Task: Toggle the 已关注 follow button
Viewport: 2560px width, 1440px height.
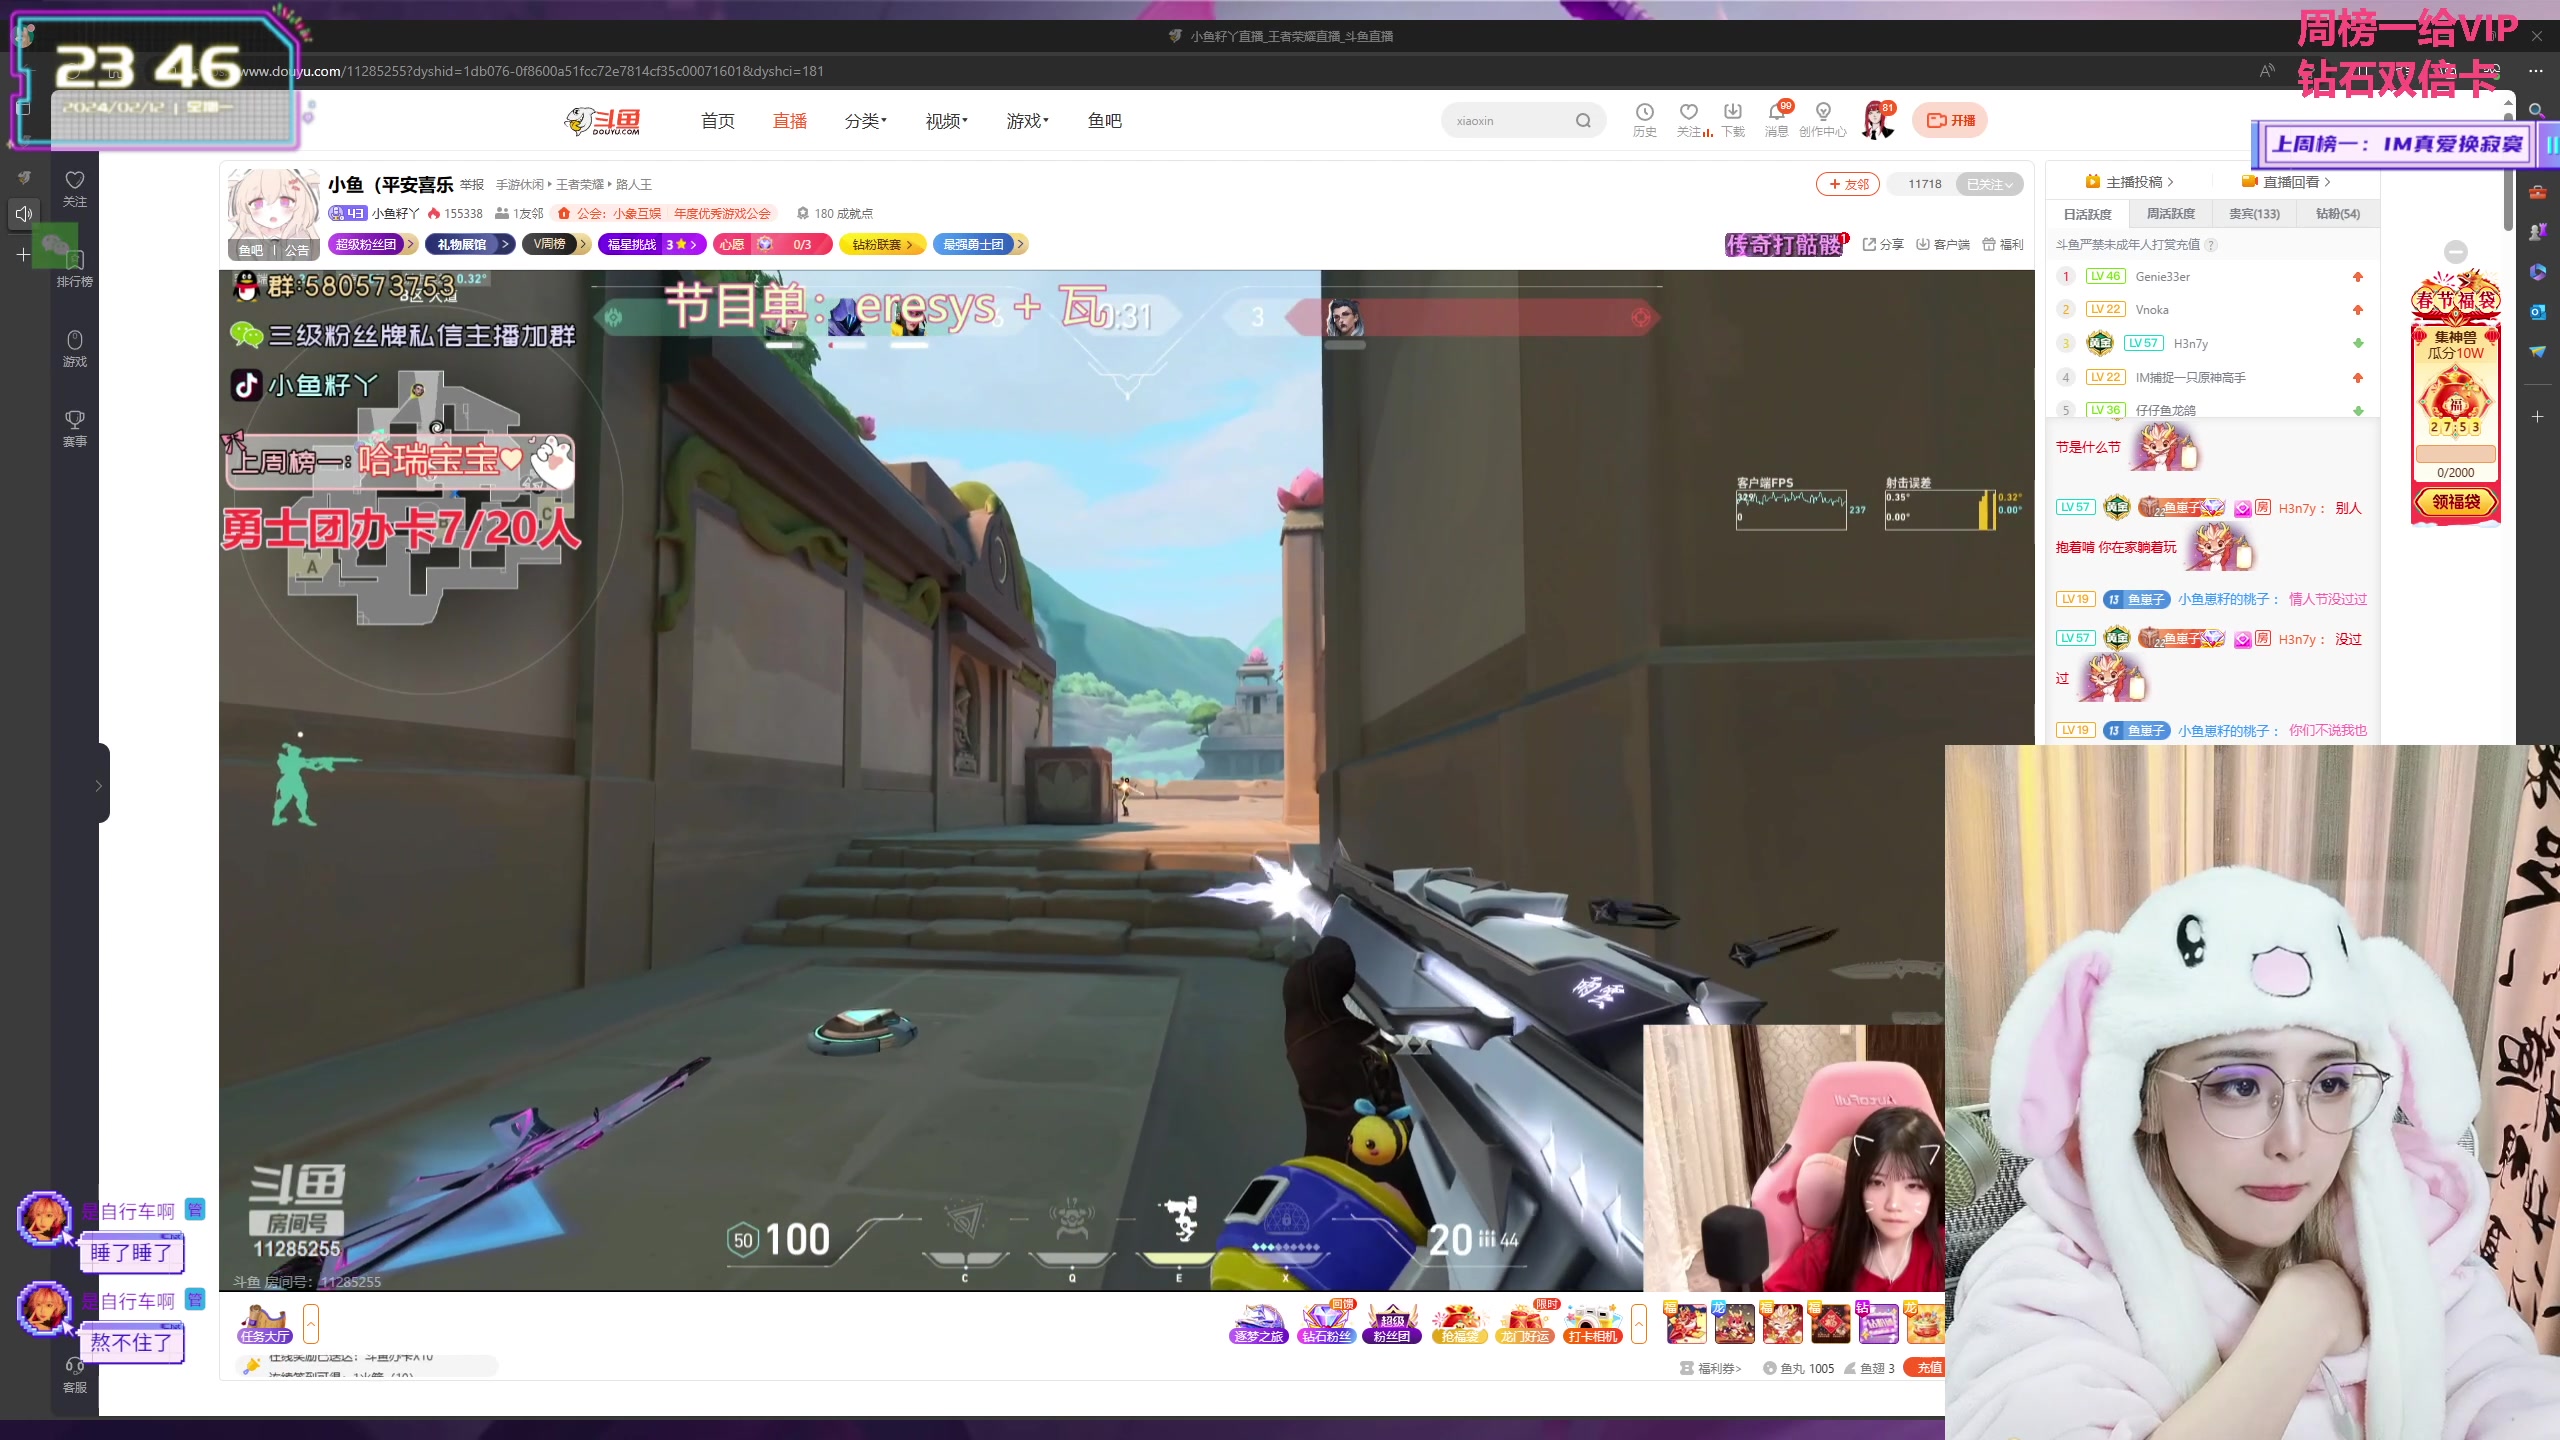Action: pyautogui.click(x=1988, y=184)
